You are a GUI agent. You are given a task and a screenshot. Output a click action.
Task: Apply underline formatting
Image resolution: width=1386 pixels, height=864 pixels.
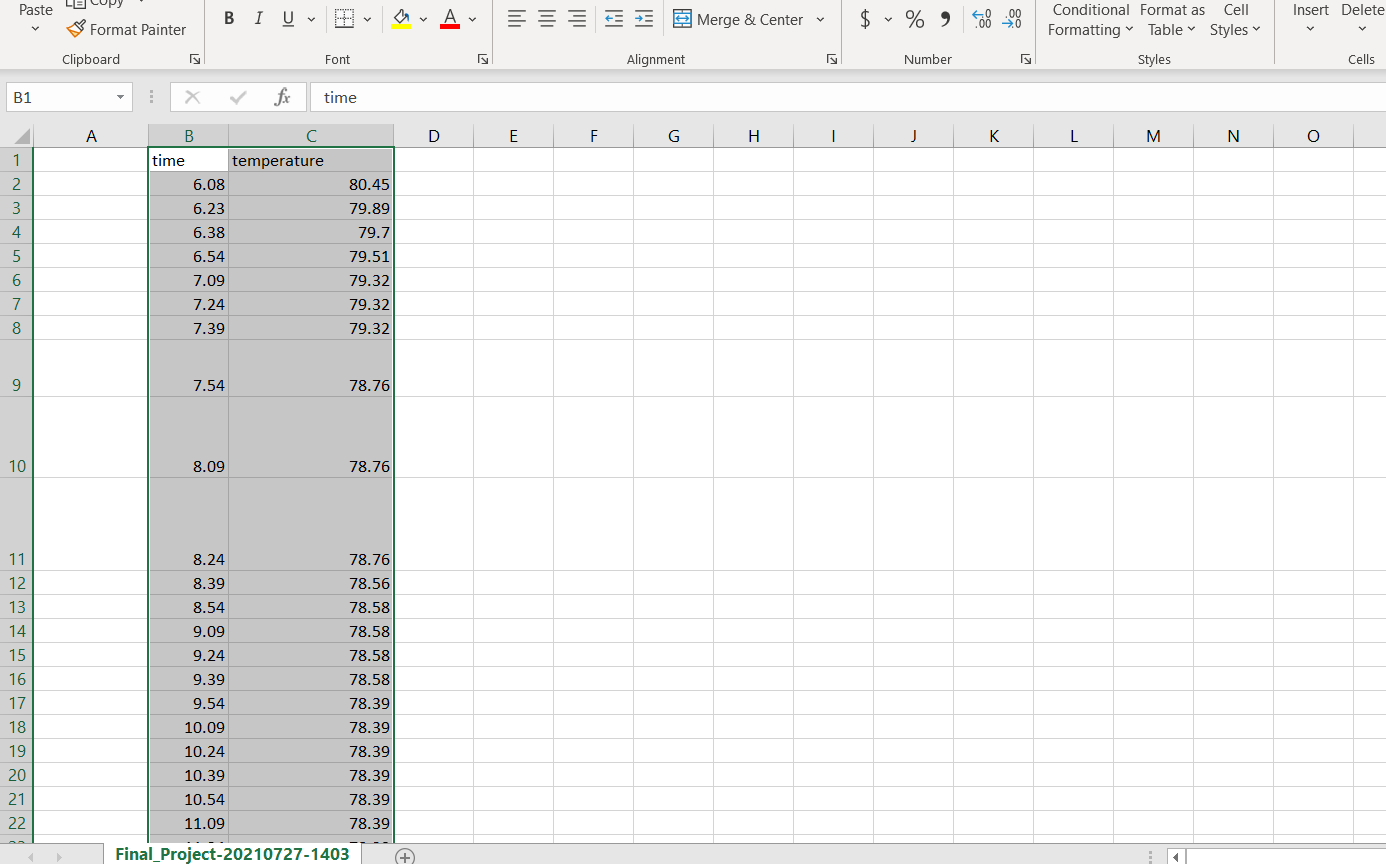pyautogui.click(x=289, y=19)
